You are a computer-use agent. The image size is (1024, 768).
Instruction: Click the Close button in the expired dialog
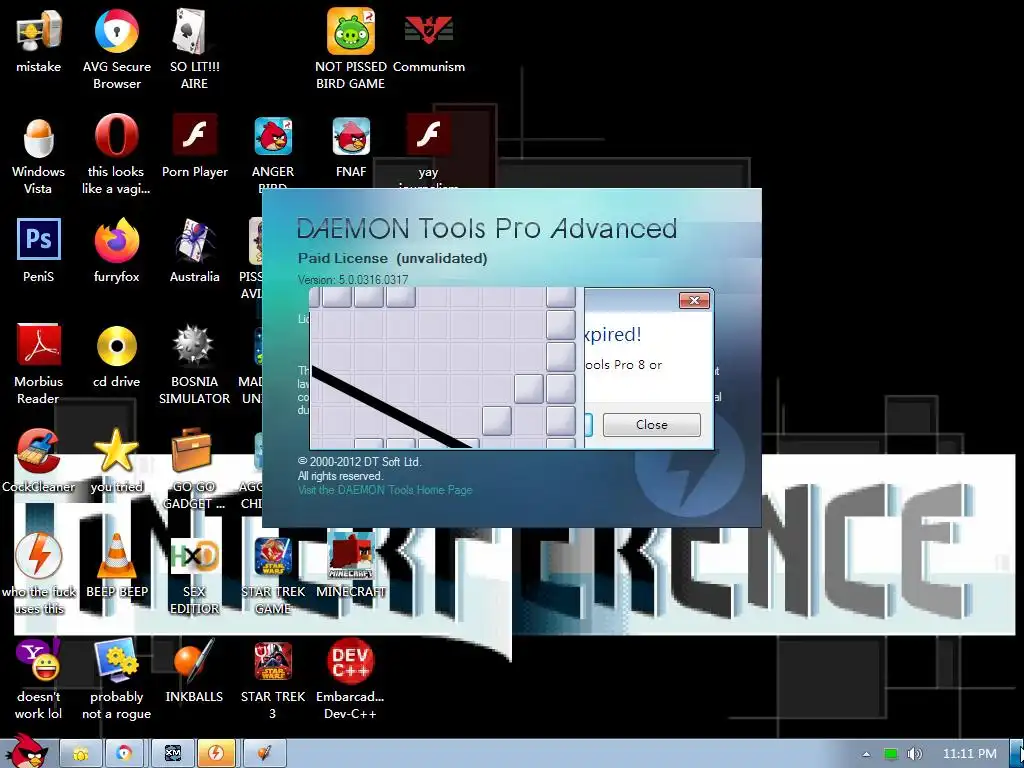651,424
